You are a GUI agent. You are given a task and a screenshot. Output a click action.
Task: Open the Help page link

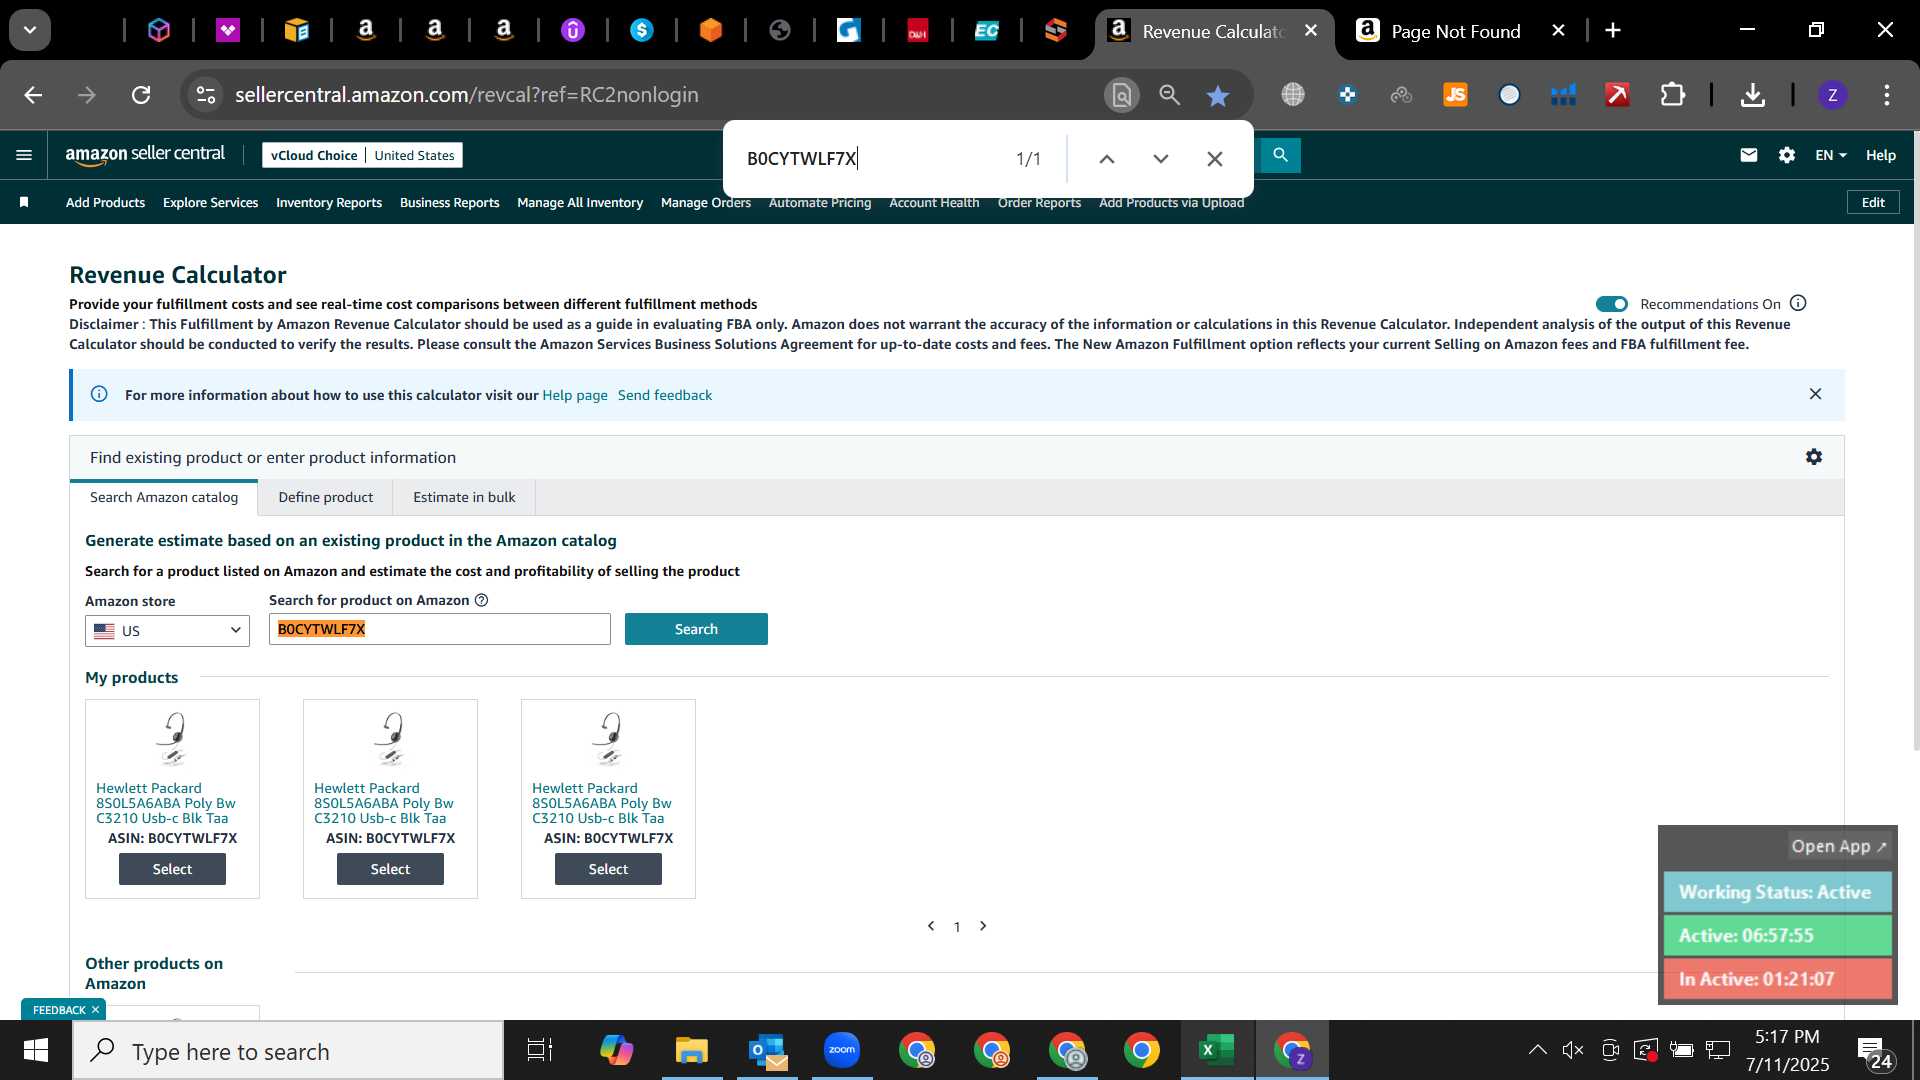[575, 395]
